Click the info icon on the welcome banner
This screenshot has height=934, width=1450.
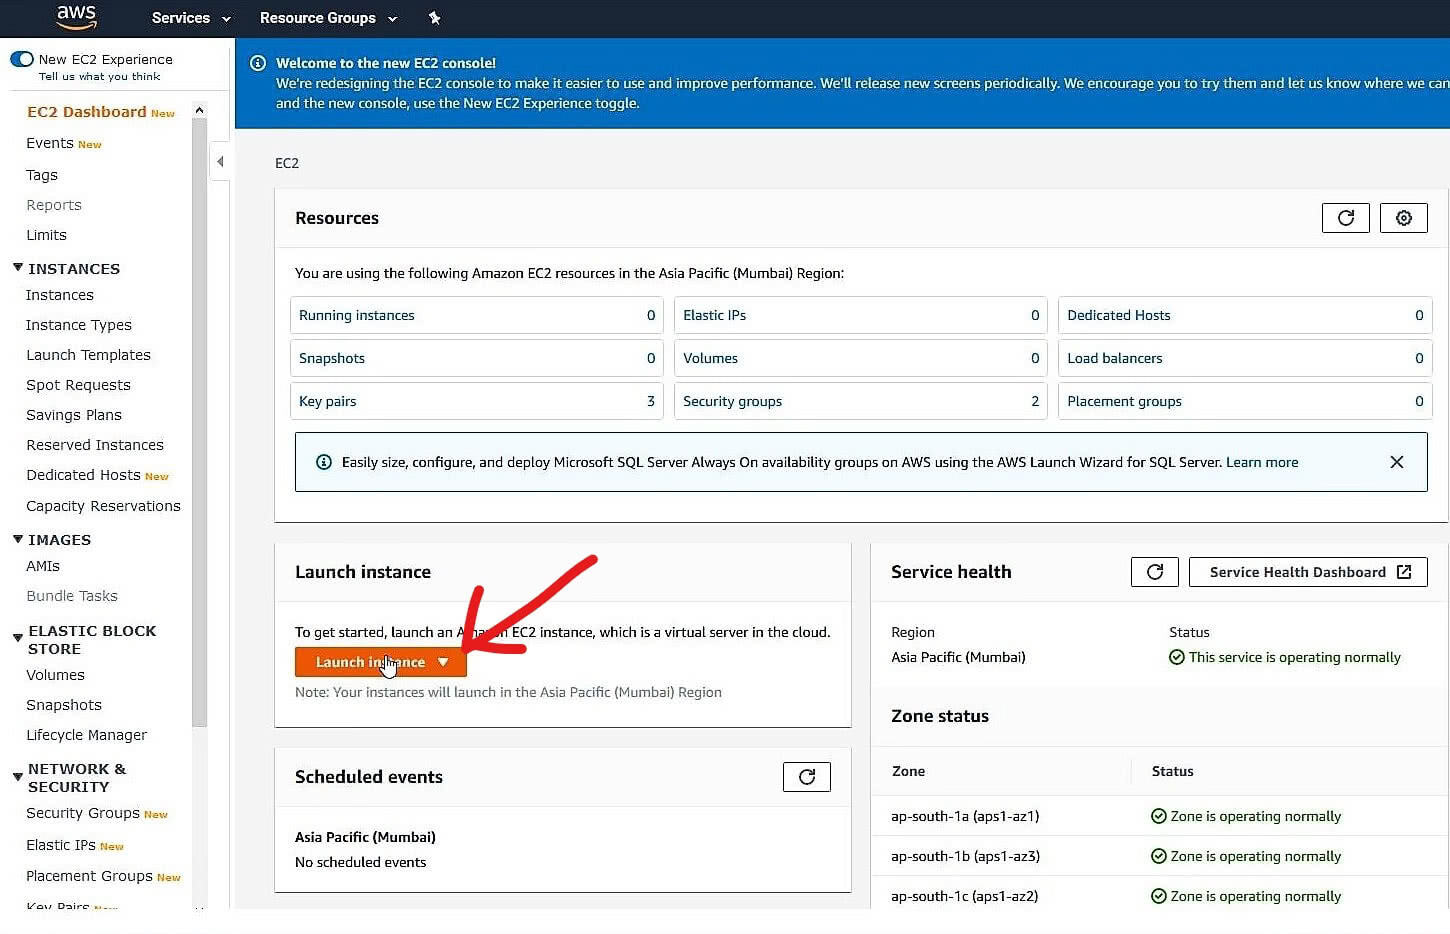coord(258,62)
